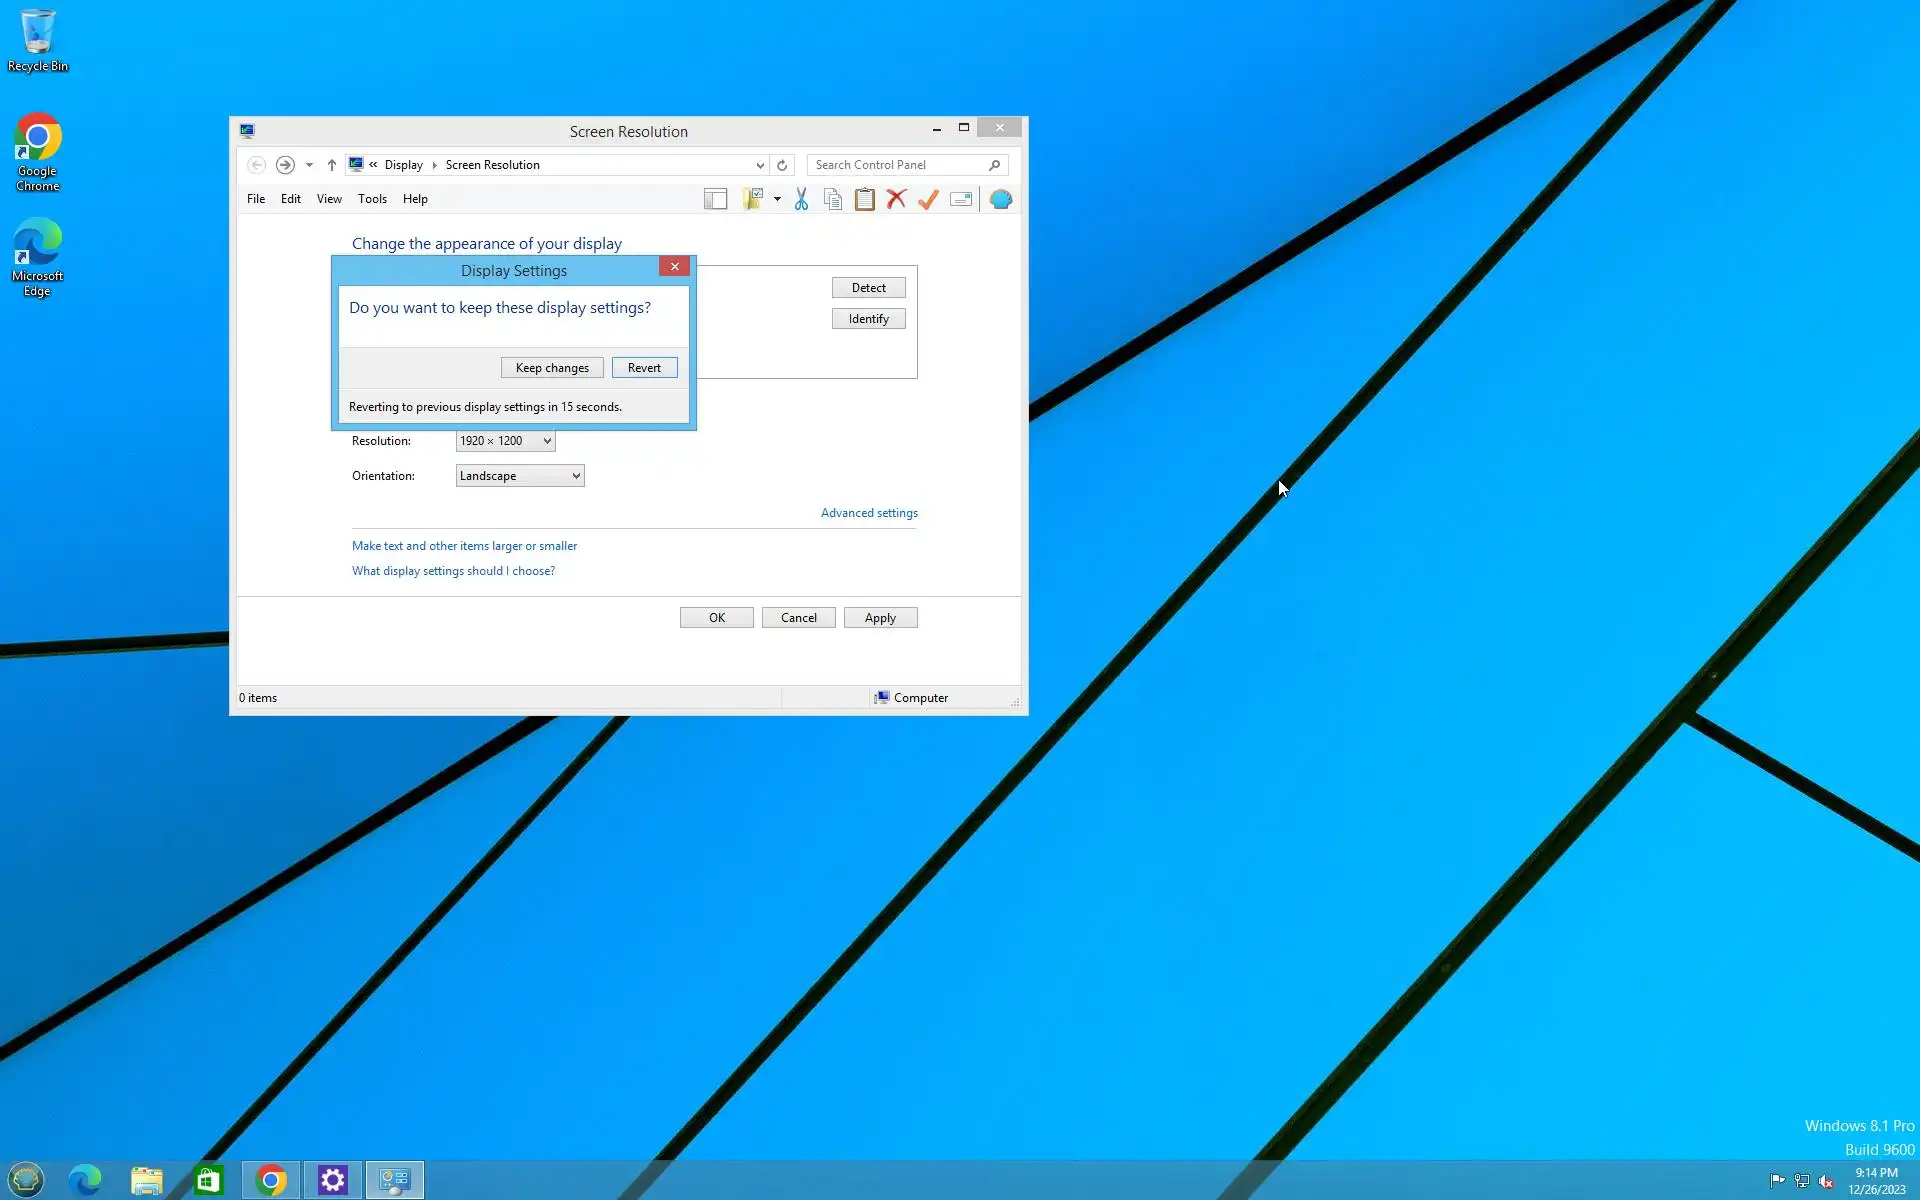Click the clipboard Paste toolbar icon
1920x1200 pixels.
point(864,199)
